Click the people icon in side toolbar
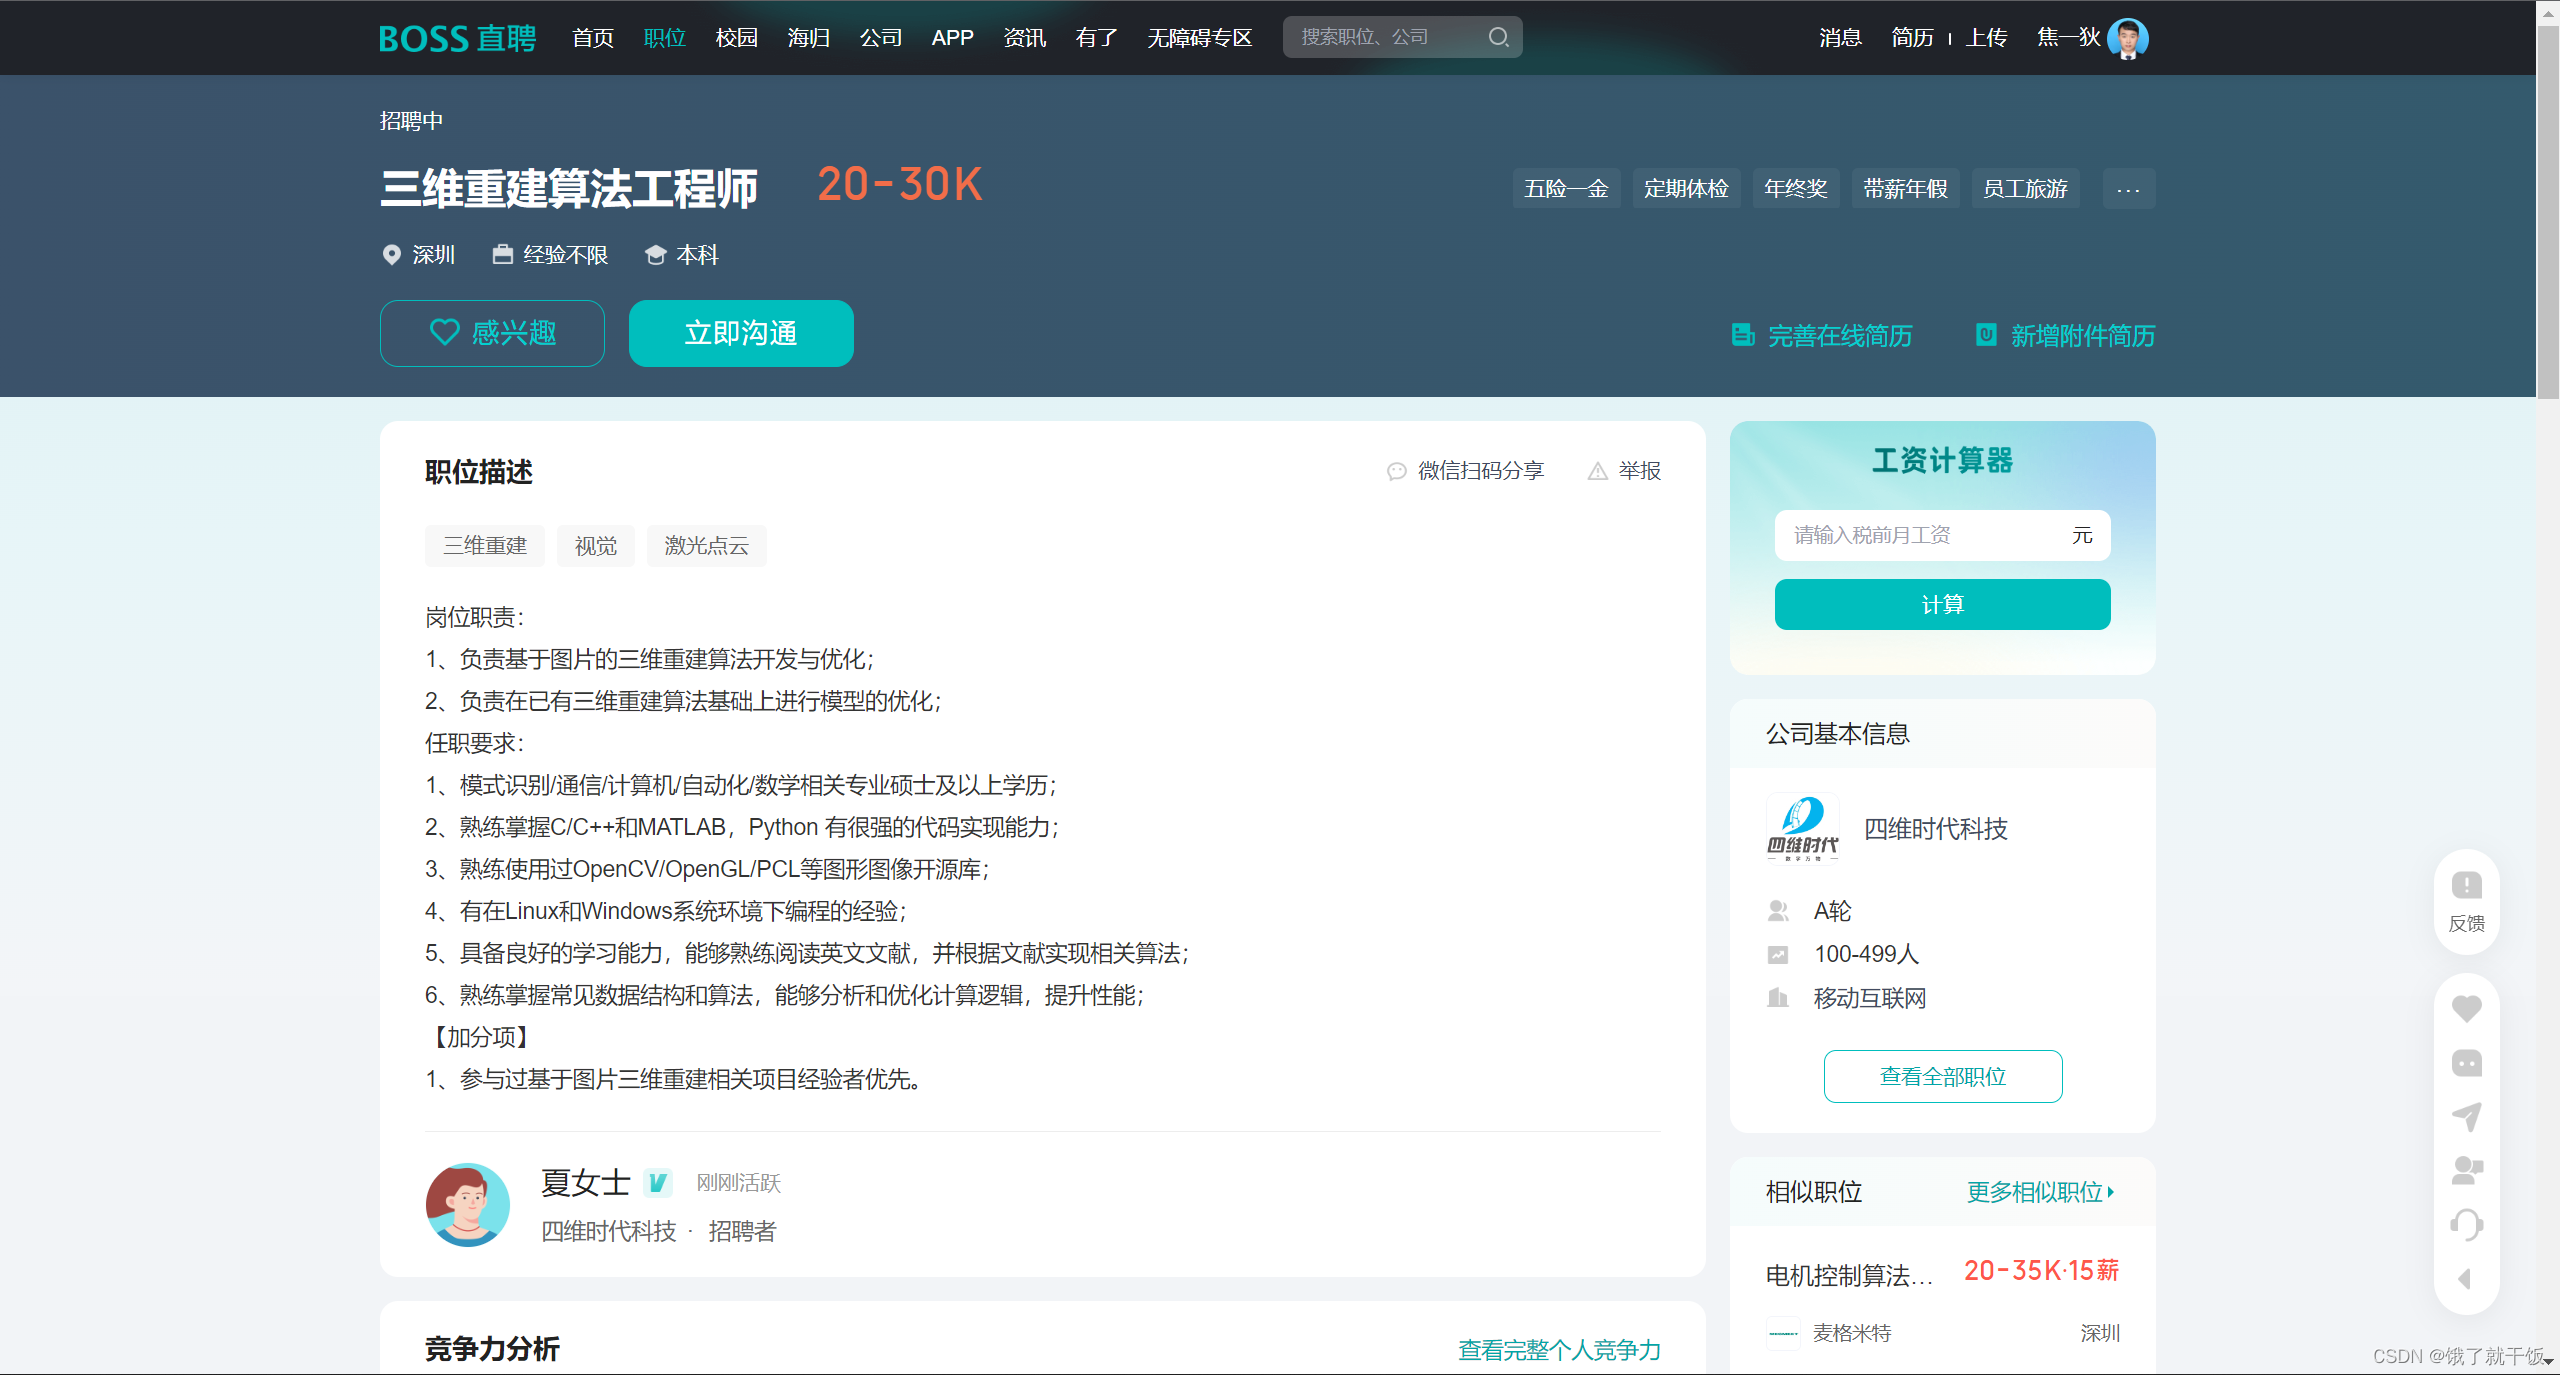The image size is (2560, 1375). 2466,1171
